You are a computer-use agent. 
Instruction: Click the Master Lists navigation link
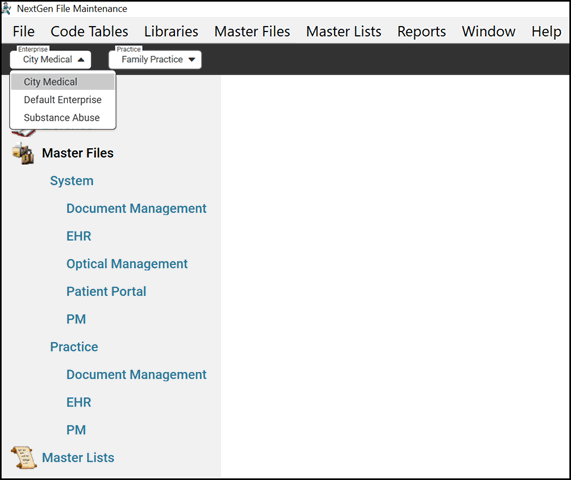78,457
